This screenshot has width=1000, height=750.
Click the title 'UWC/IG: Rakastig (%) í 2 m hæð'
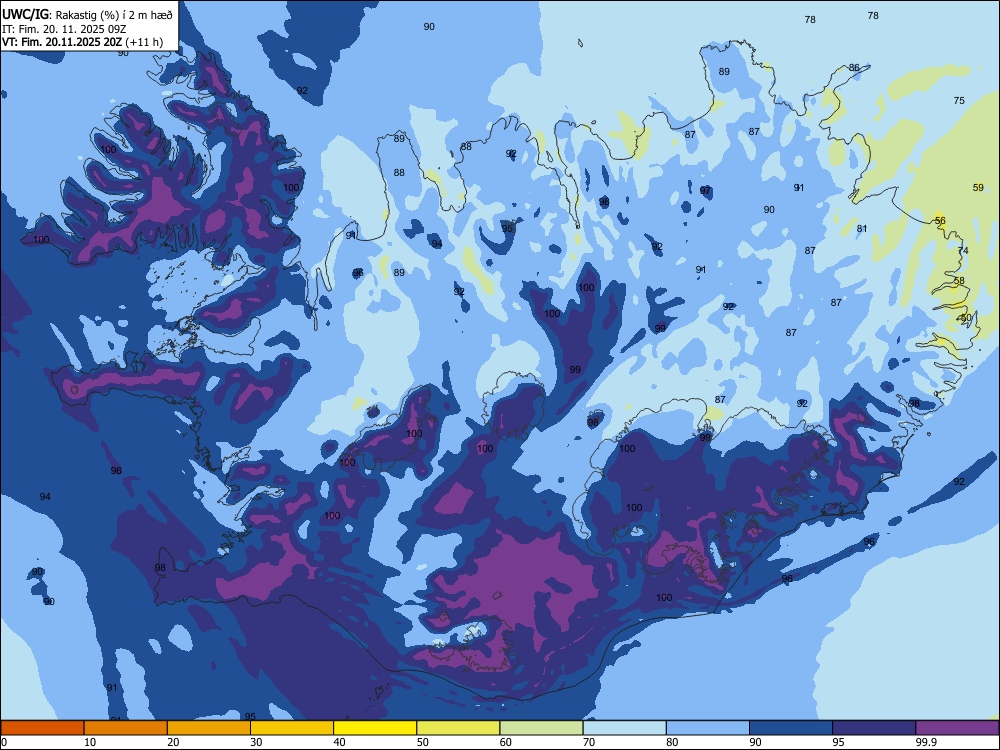click(87, 15)
